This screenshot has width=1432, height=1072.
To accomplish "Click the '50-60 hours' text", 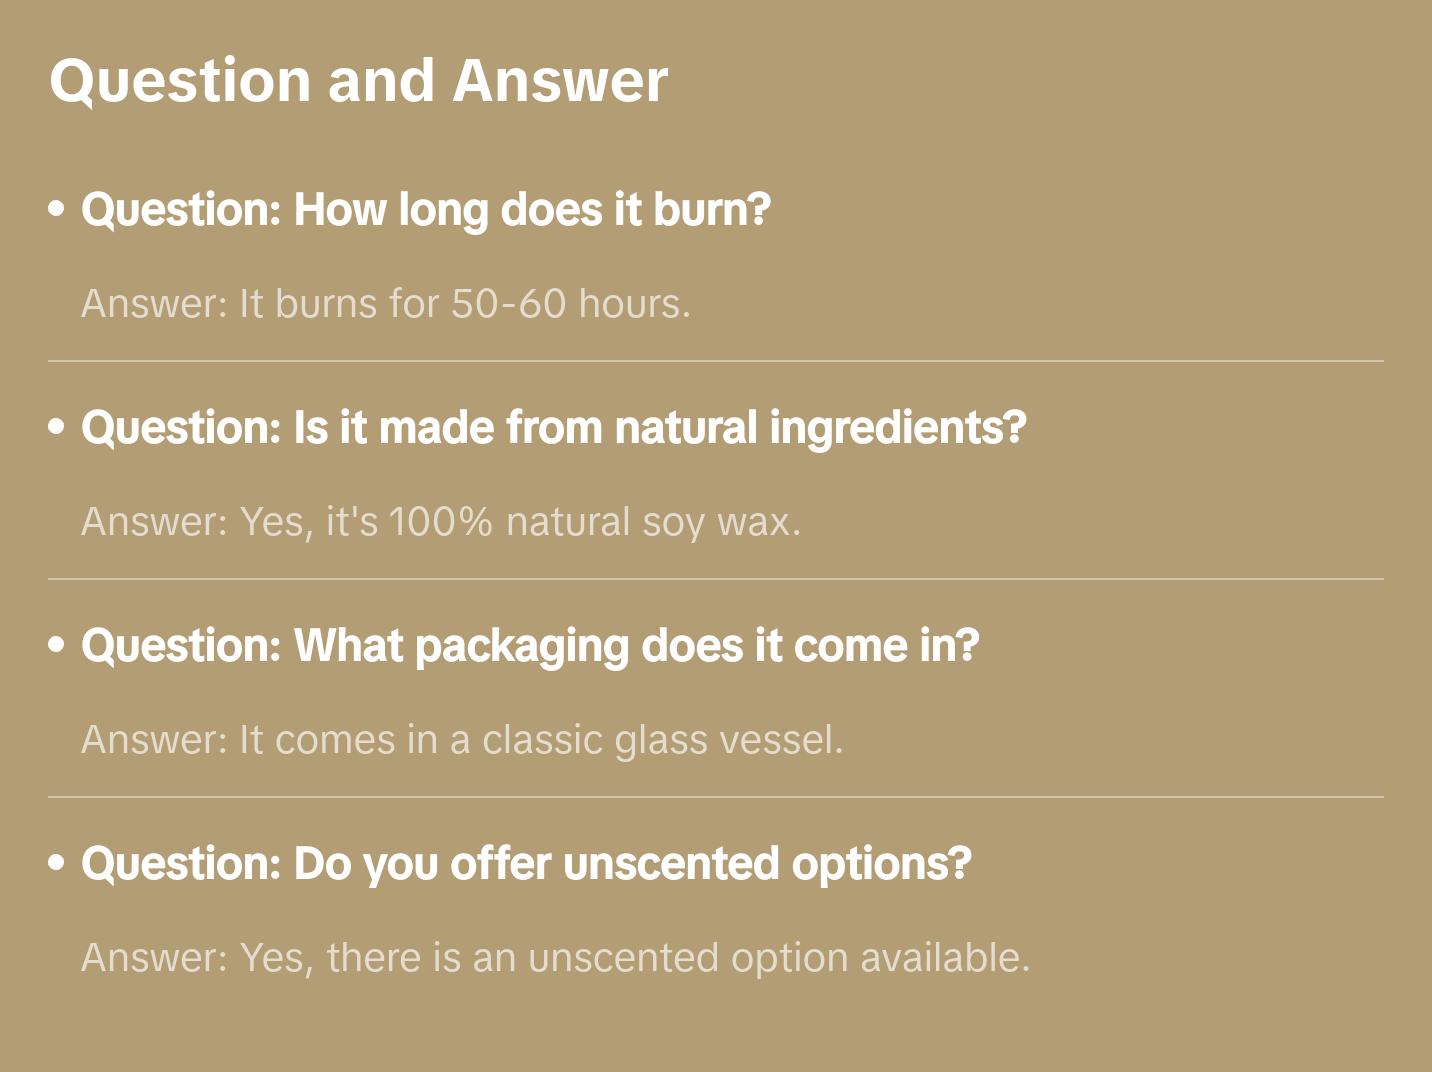I will point(570,304).
